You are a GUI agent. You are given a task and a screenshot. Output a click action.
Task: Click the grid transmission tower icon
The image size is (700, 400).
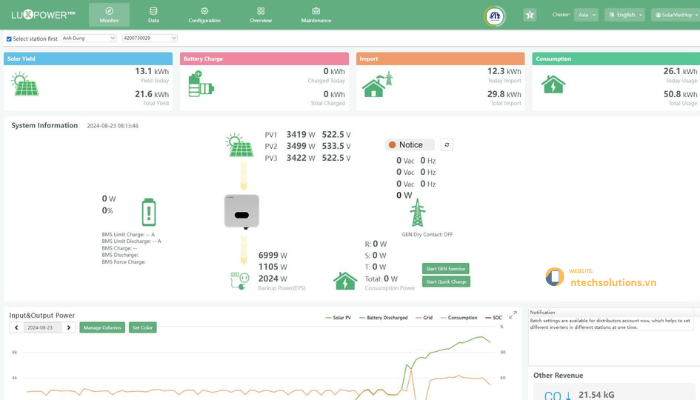pyautogui.click(x=414, y=212)
